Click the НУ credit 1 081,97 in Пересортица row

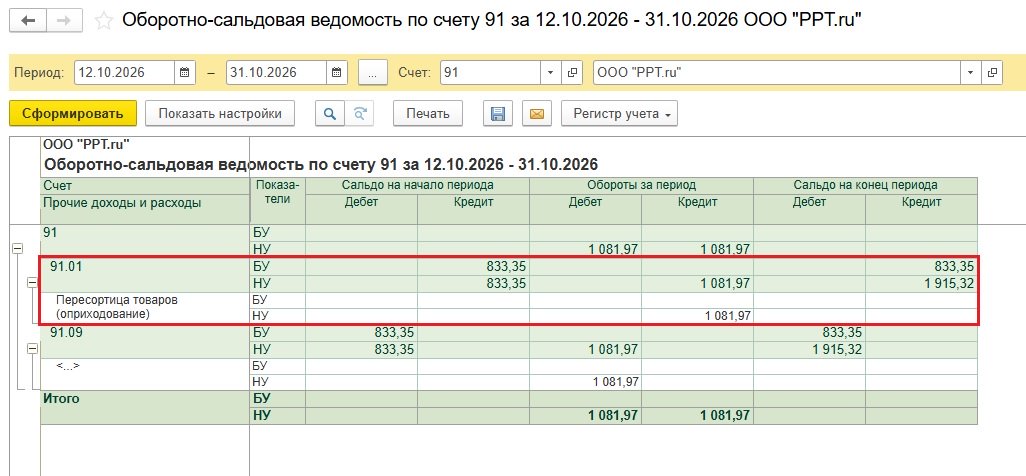click(x=727, y=316)
